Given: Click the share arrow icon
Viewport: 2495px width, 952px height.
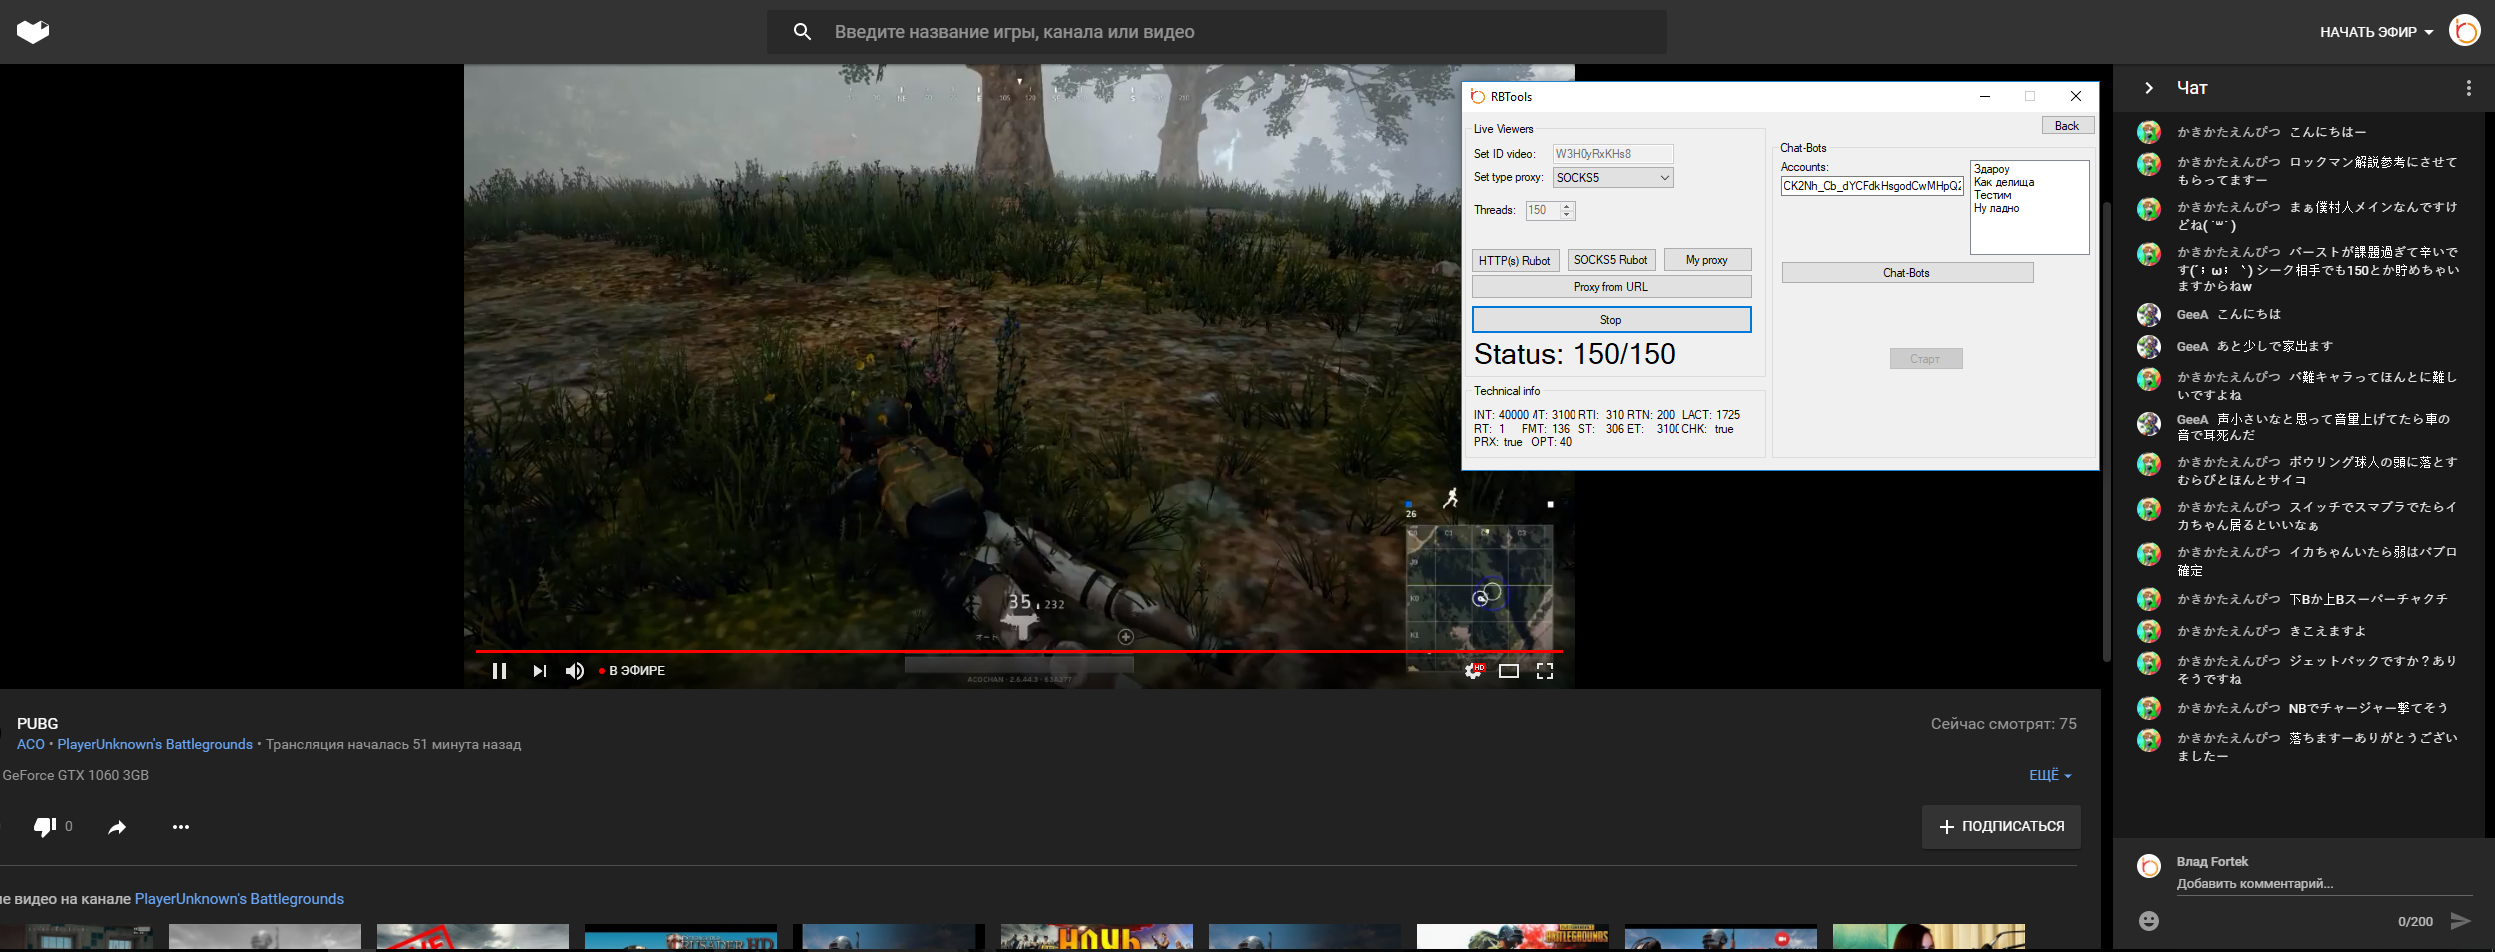Looking at the screenshot, I should [117, 827].
